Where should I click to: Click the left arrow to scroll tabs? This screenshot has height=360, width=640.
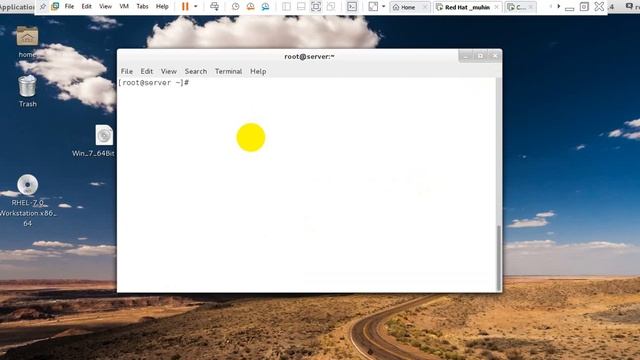pos(551,6)
